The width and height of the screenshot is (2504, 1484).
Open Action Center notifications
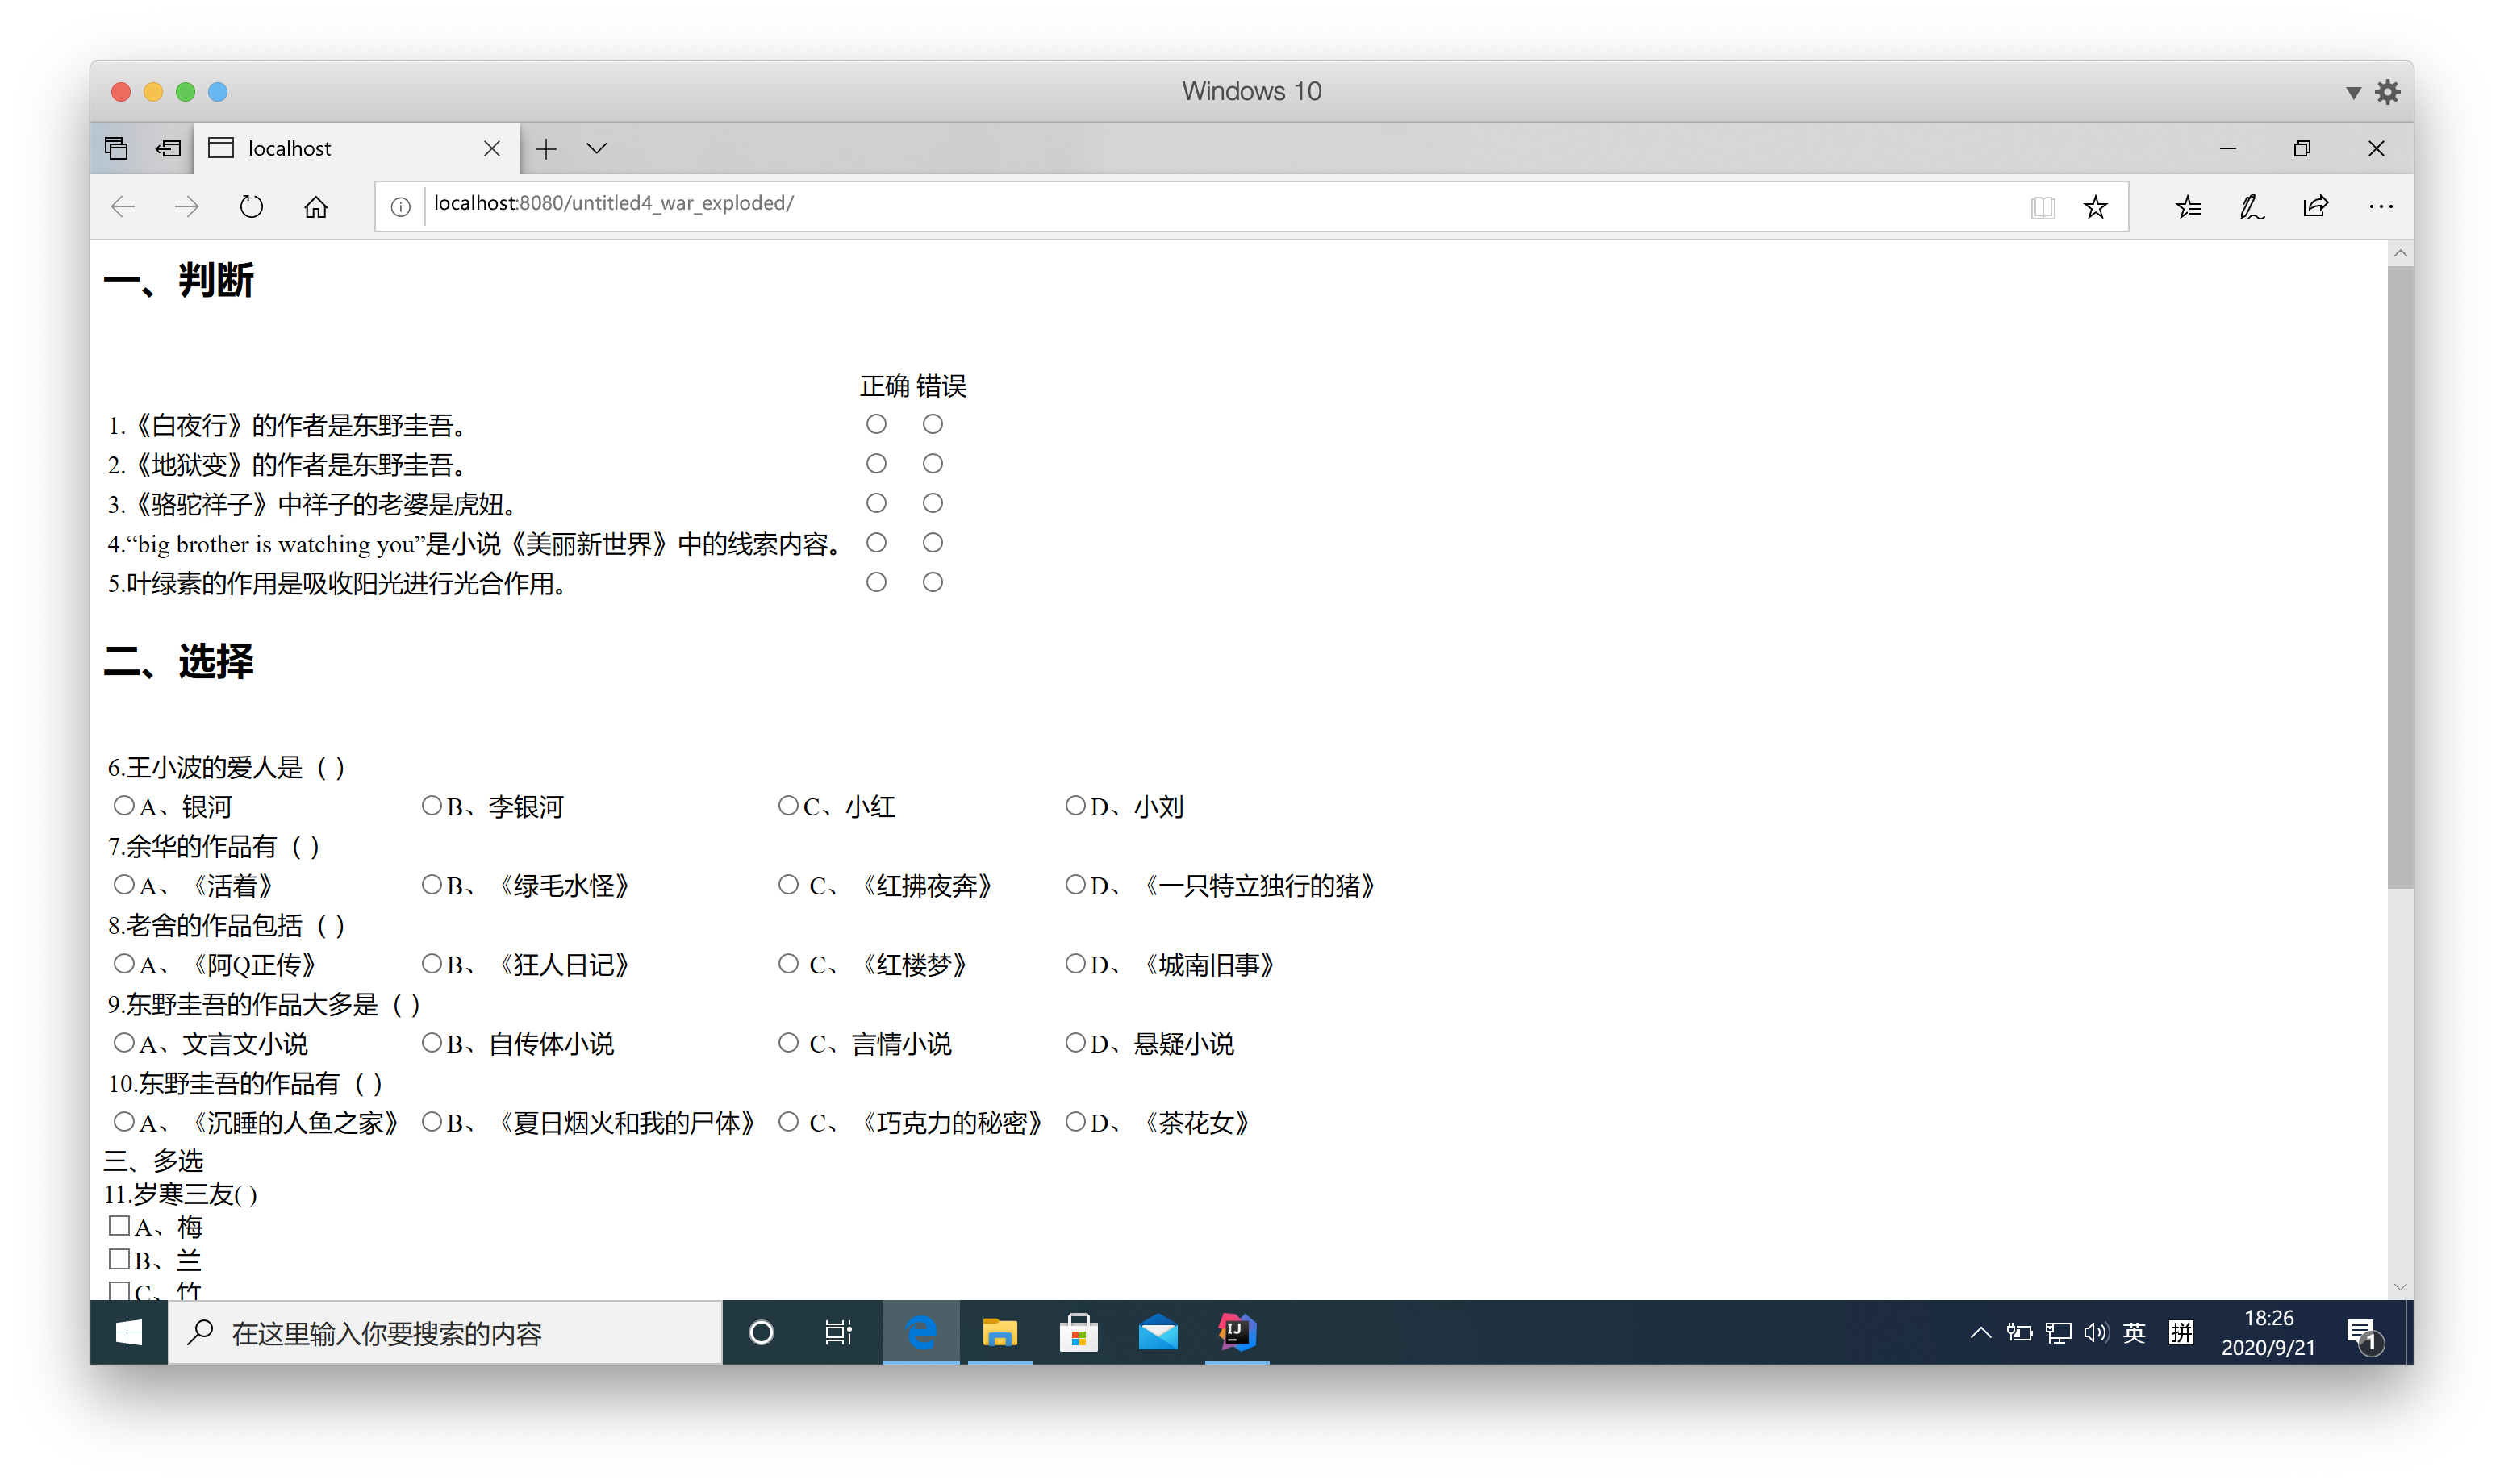(2365, 1336)
